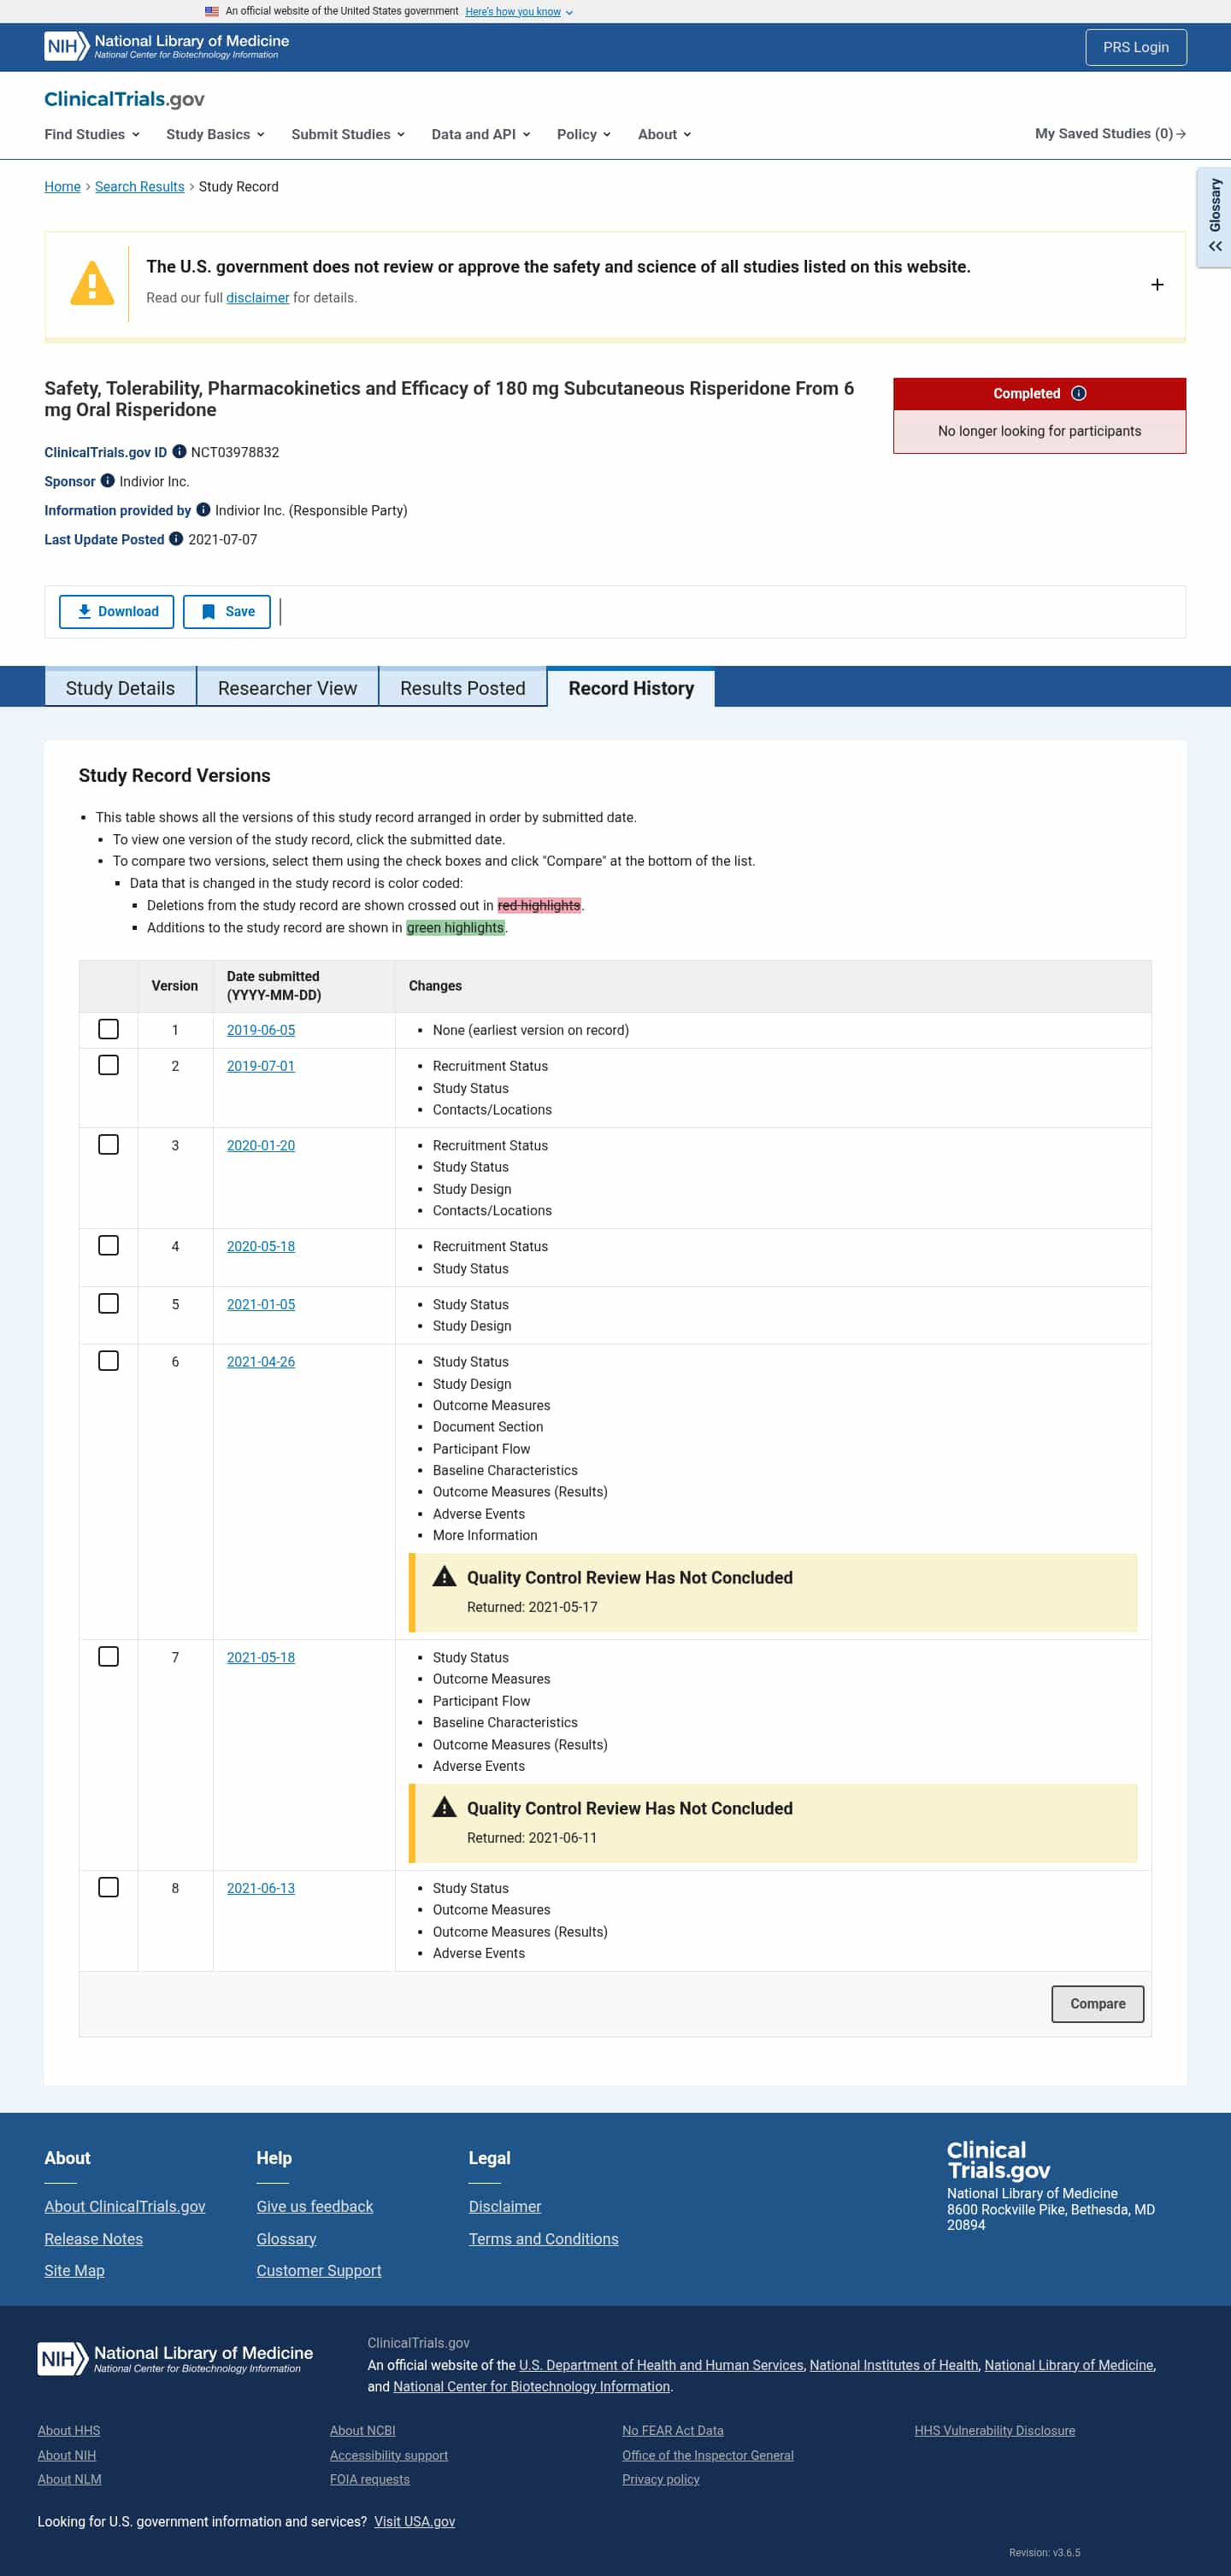This screenshot has width=1231, height=2576.
Task: Click the Download button
Action: [117, 612]
